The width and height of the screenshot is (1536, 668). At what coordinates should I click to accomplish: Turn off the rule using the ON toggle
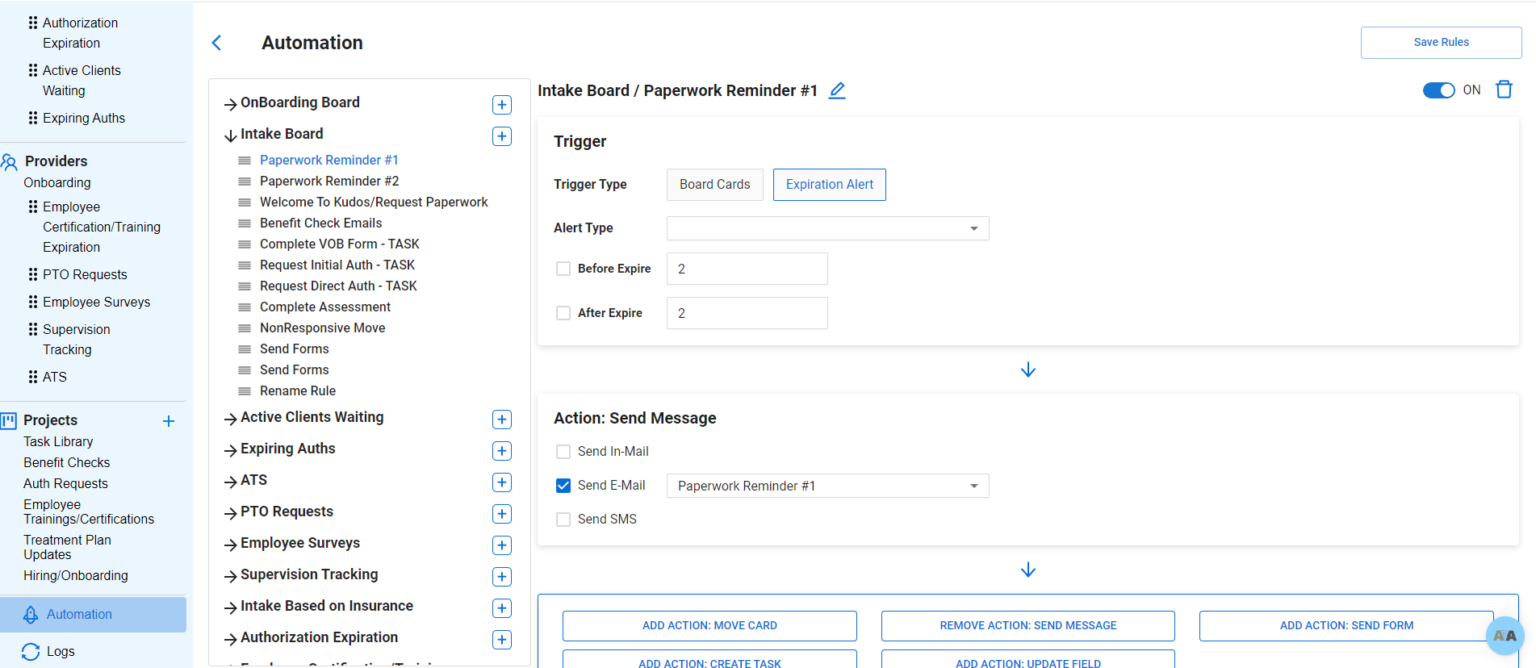pos(1438,89)
